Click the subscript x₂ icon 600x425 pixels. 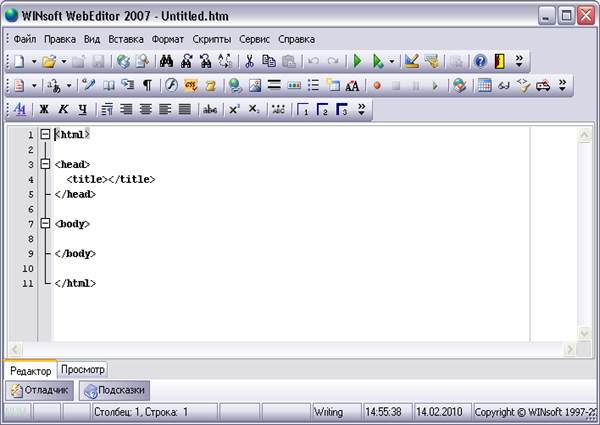[x=253, y=109]
